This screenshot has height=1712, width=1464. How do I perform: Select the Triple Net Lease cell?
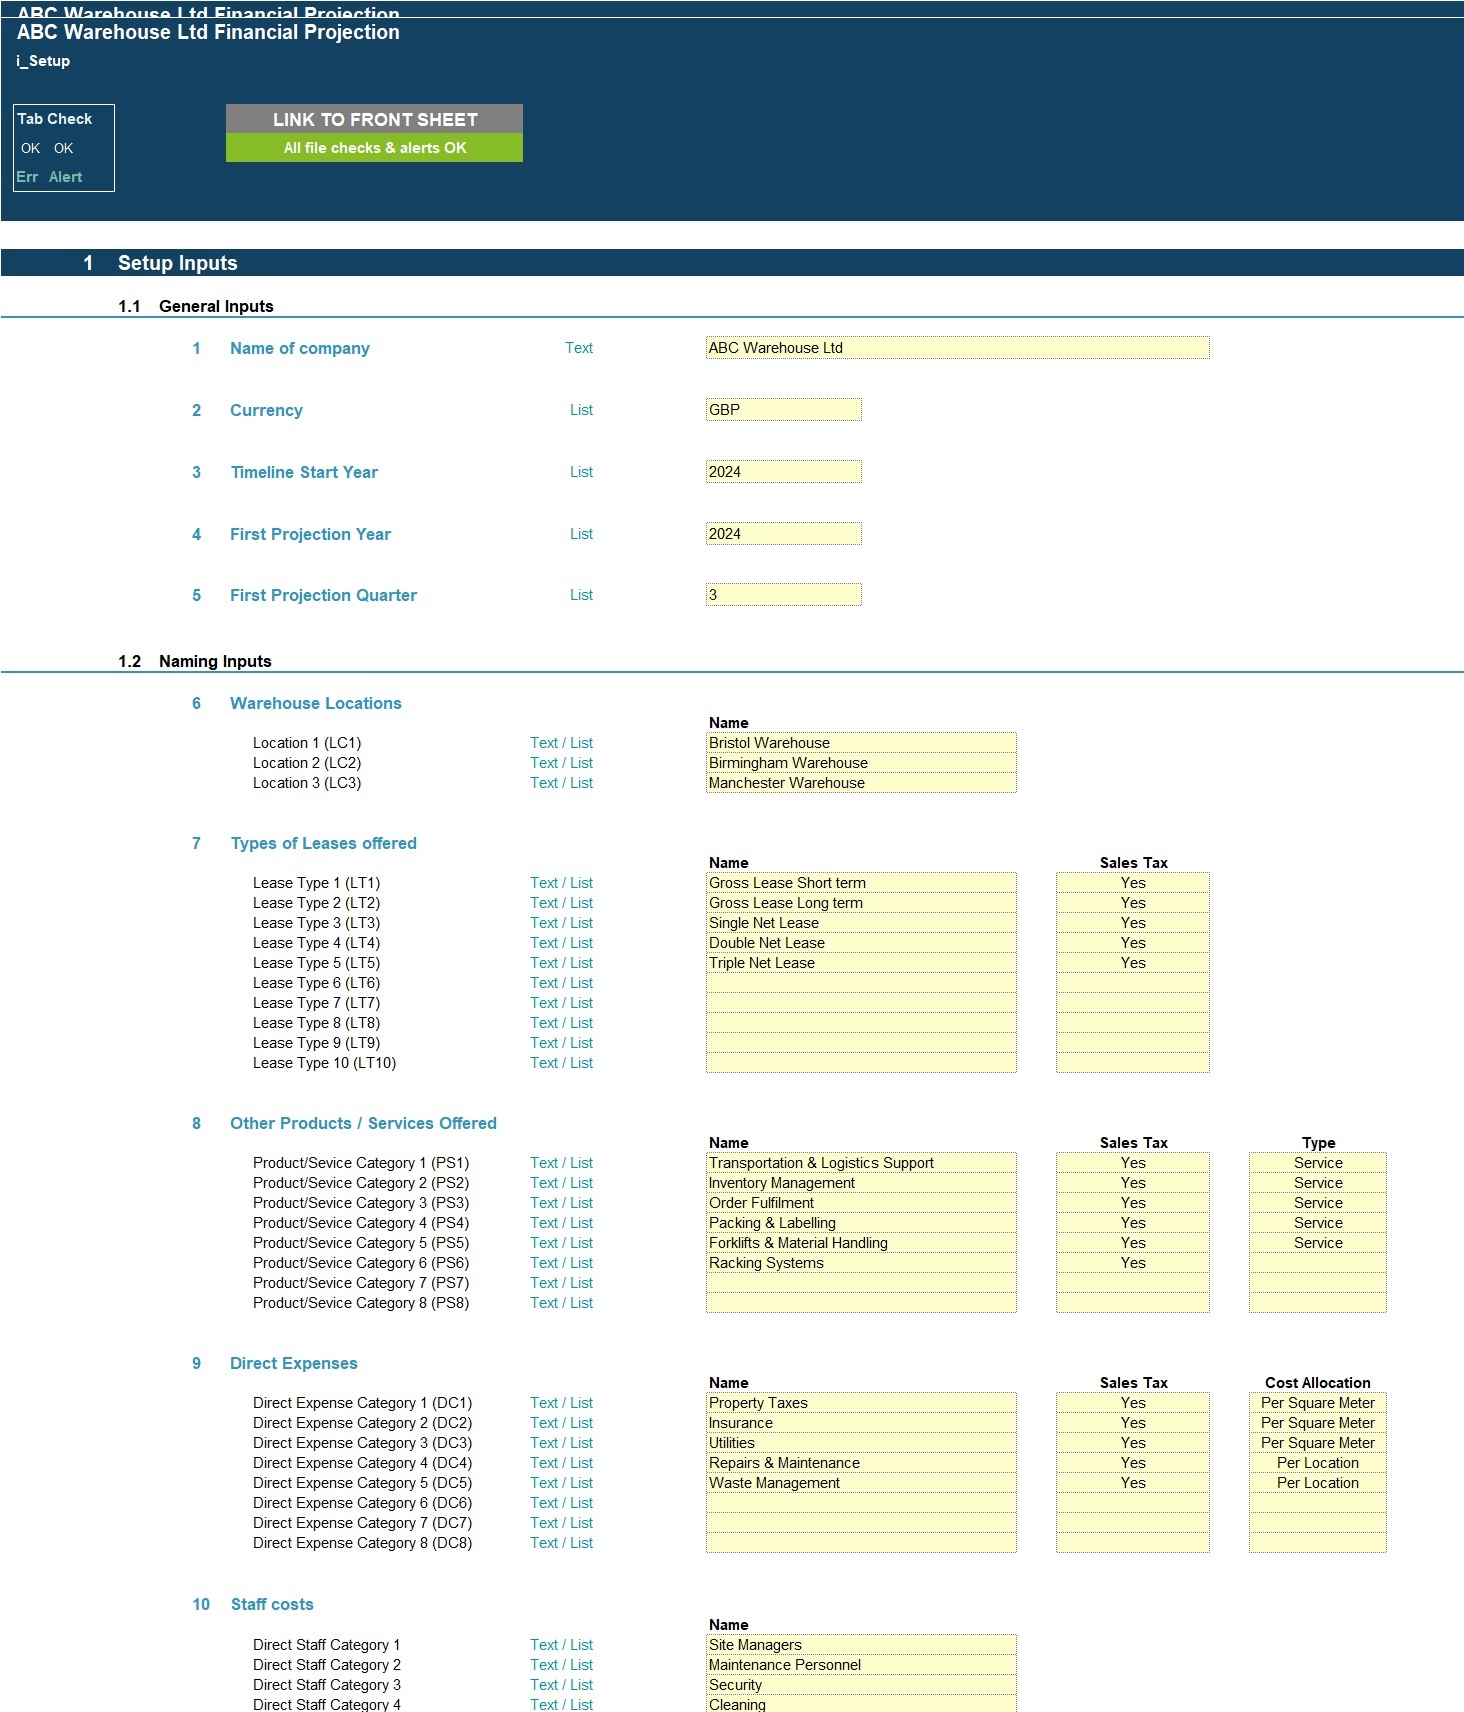[x=861, y=963]
